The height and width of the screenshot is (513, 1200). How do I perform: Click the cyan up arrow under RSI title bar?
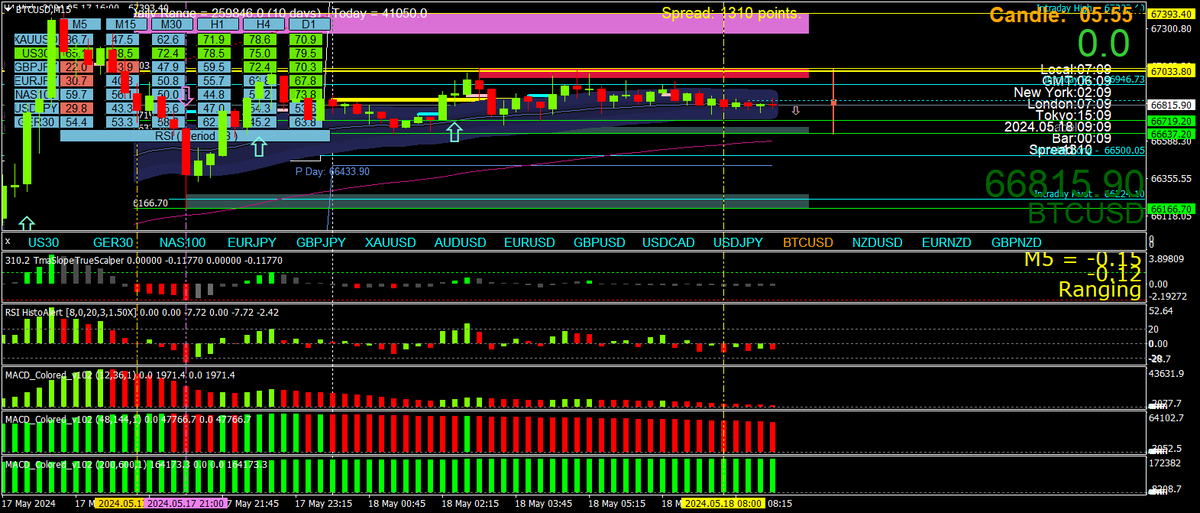(258, 148)
